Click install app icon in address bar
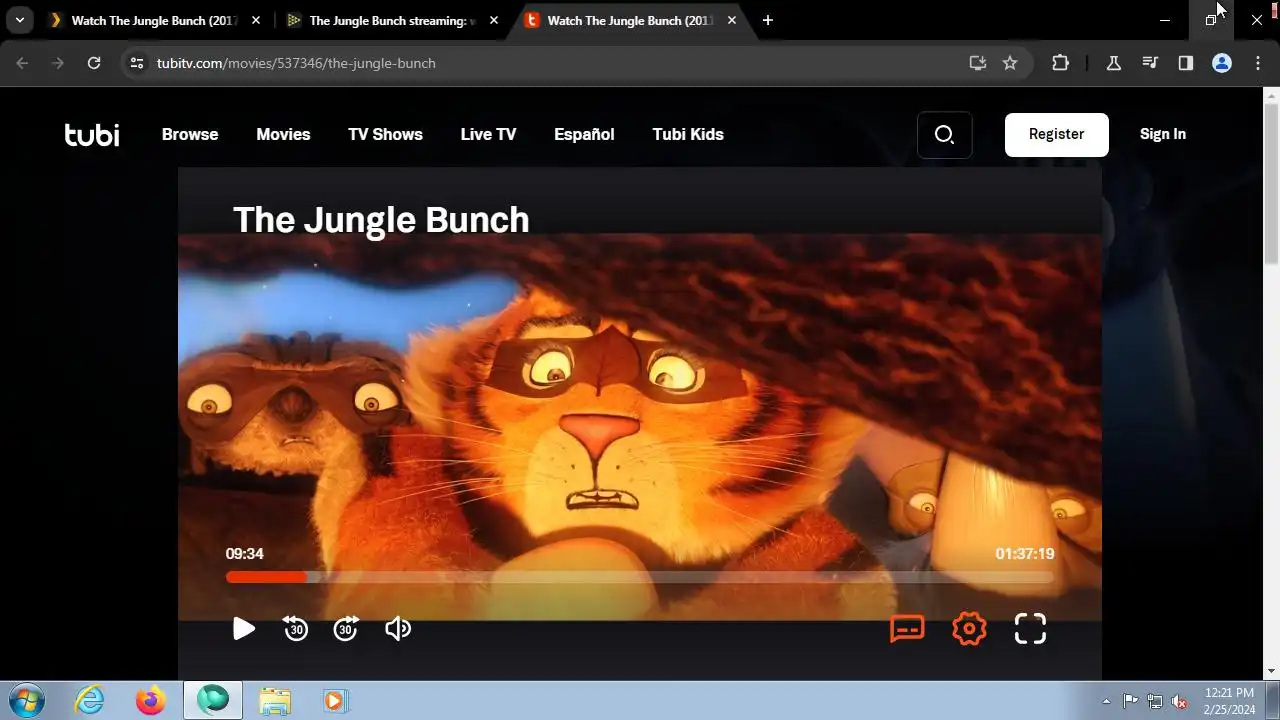 (x=978, y=63)
